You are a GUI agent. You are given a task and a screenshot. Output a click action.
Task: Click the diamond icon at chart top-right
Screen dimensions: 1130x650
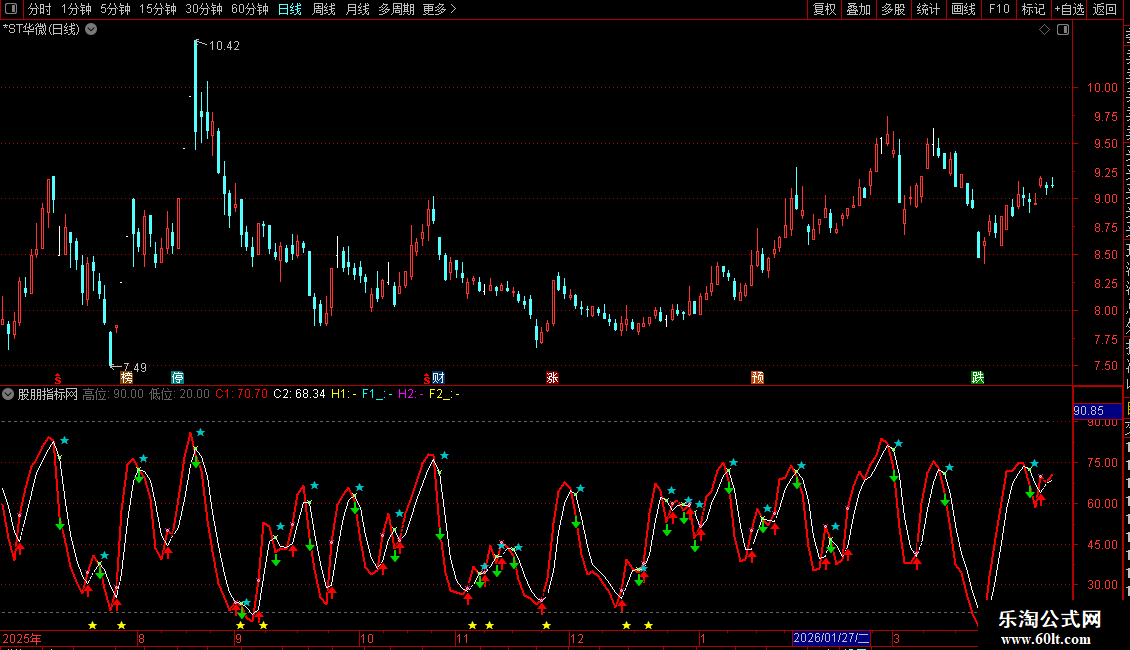coord(1044,30)
